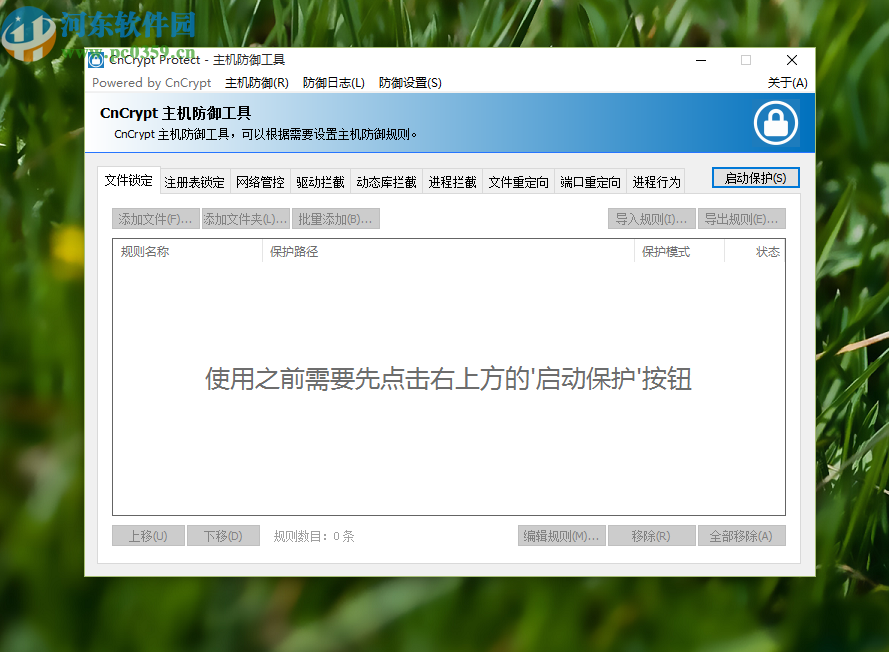Click 导入规则(I)... button

tap(651, 219)
